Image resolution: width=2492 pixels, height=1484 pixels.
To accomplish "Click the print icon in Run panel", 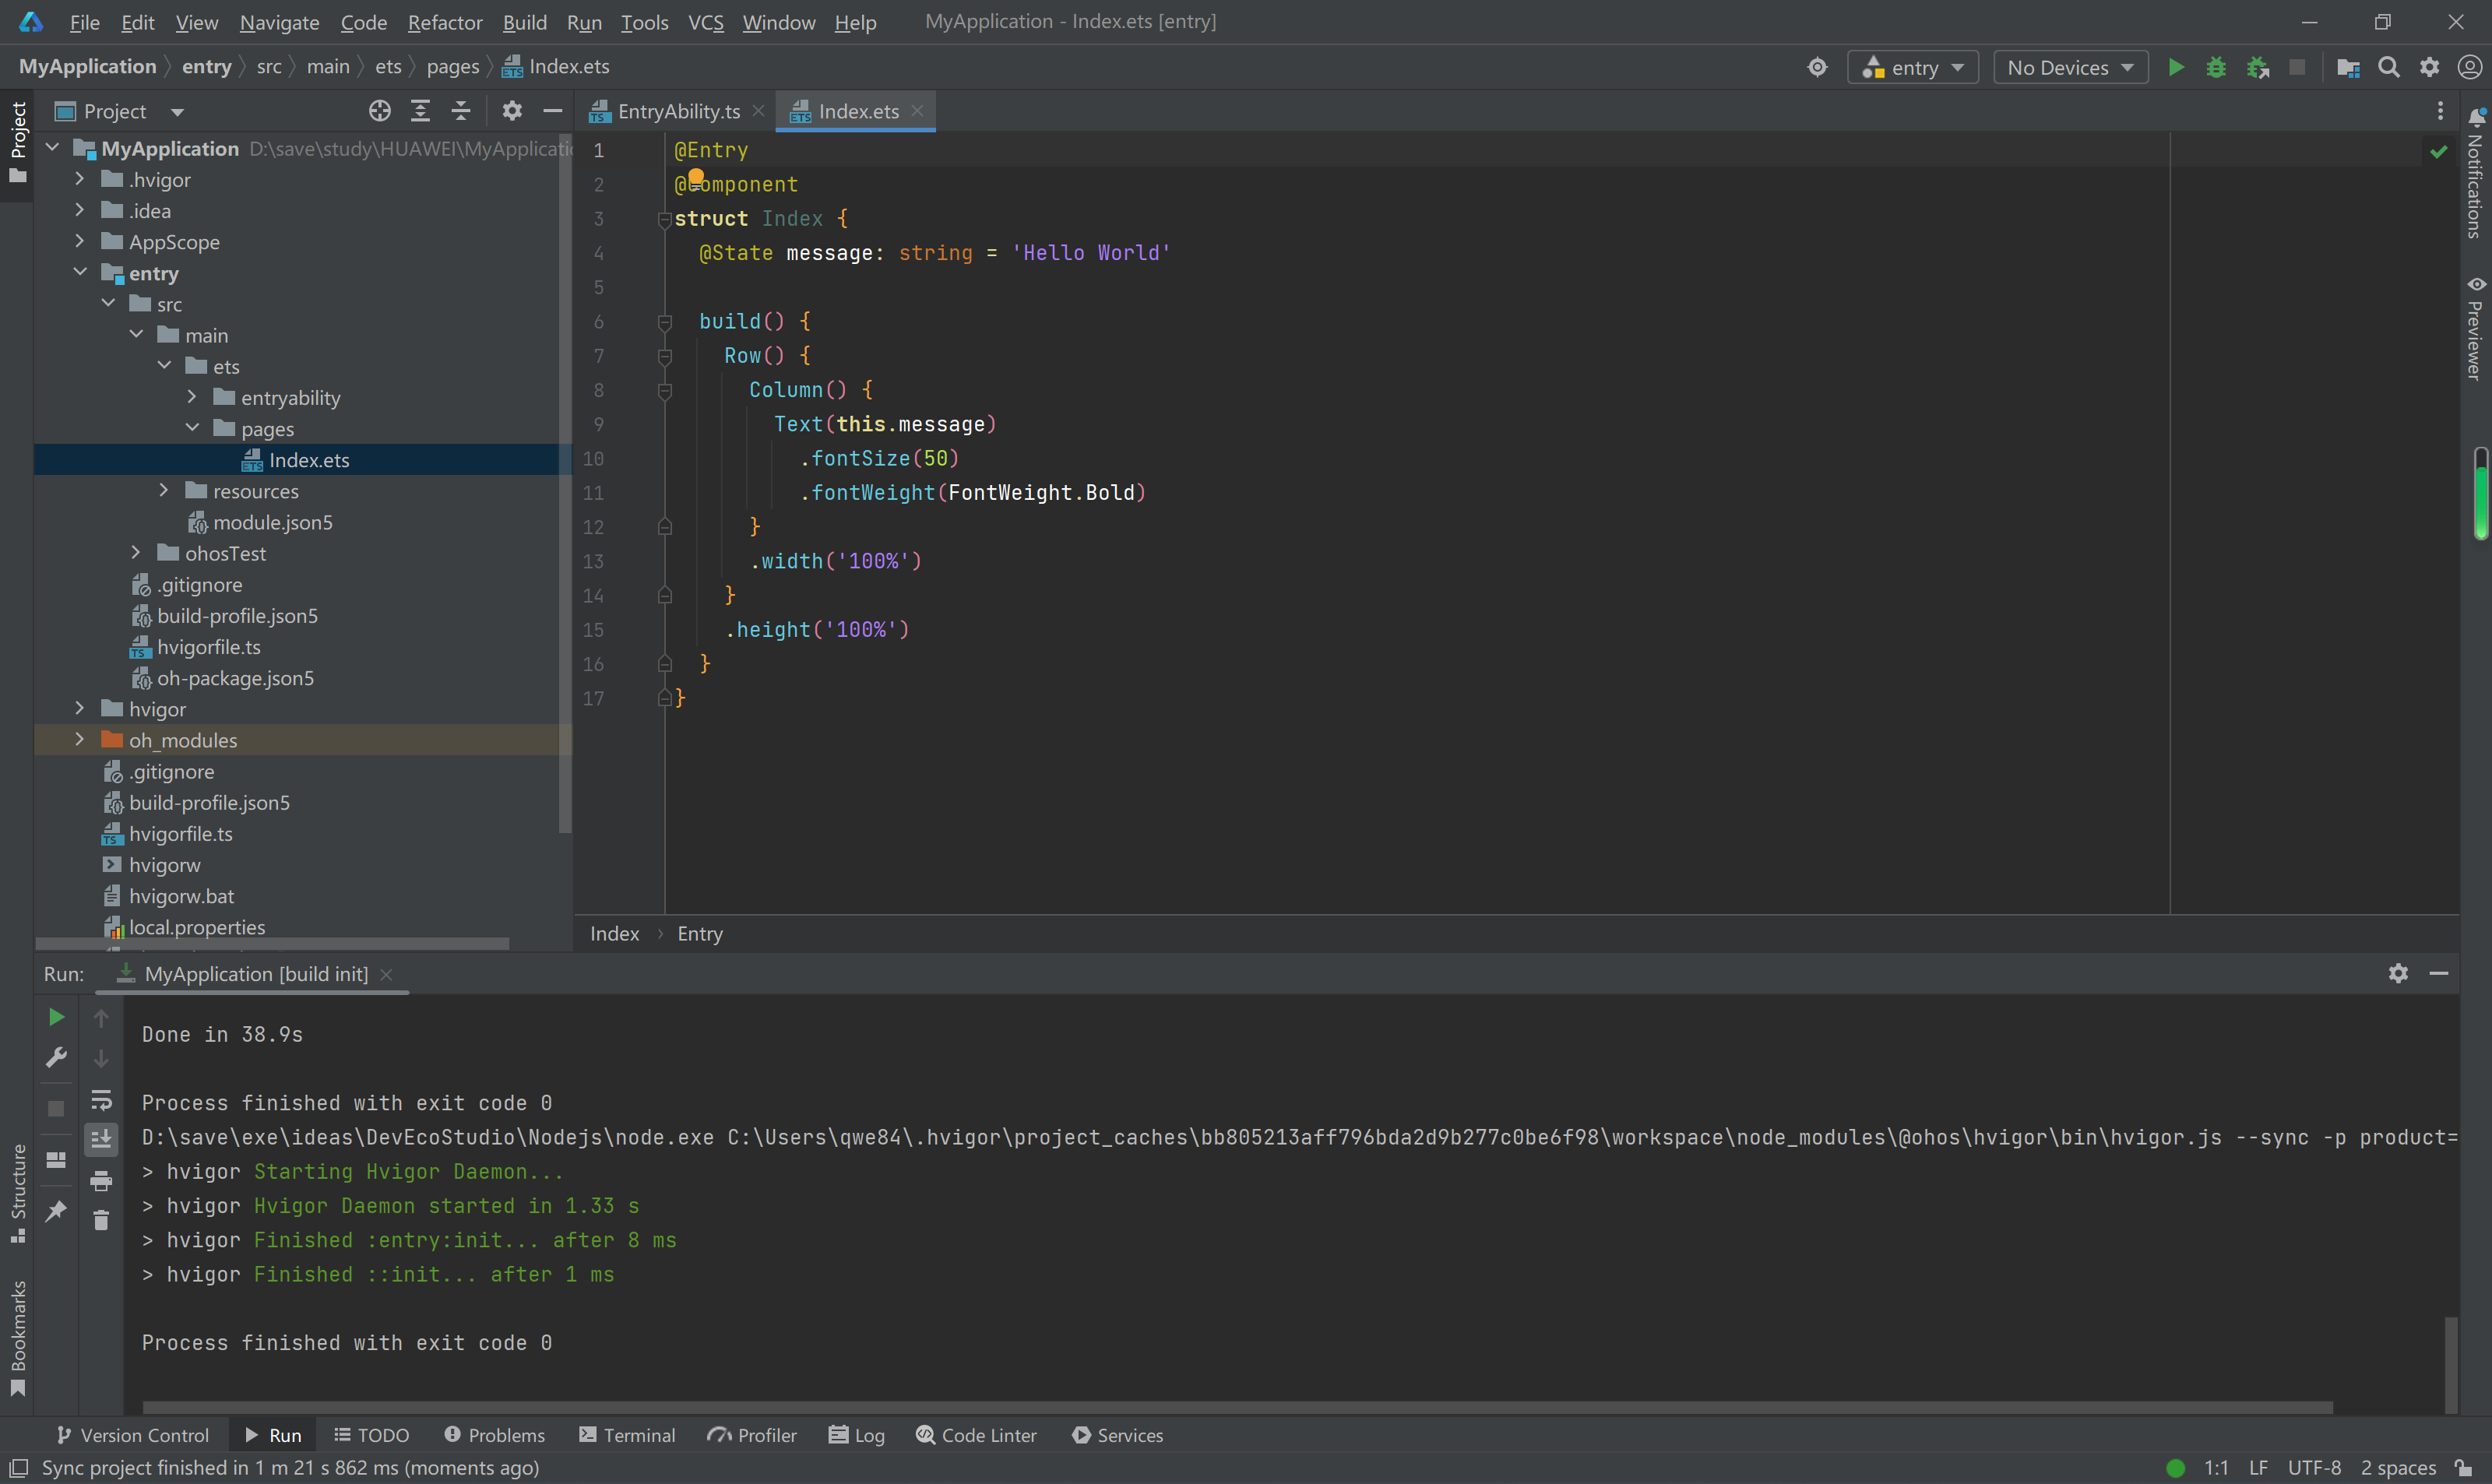I will (101, 1181).
